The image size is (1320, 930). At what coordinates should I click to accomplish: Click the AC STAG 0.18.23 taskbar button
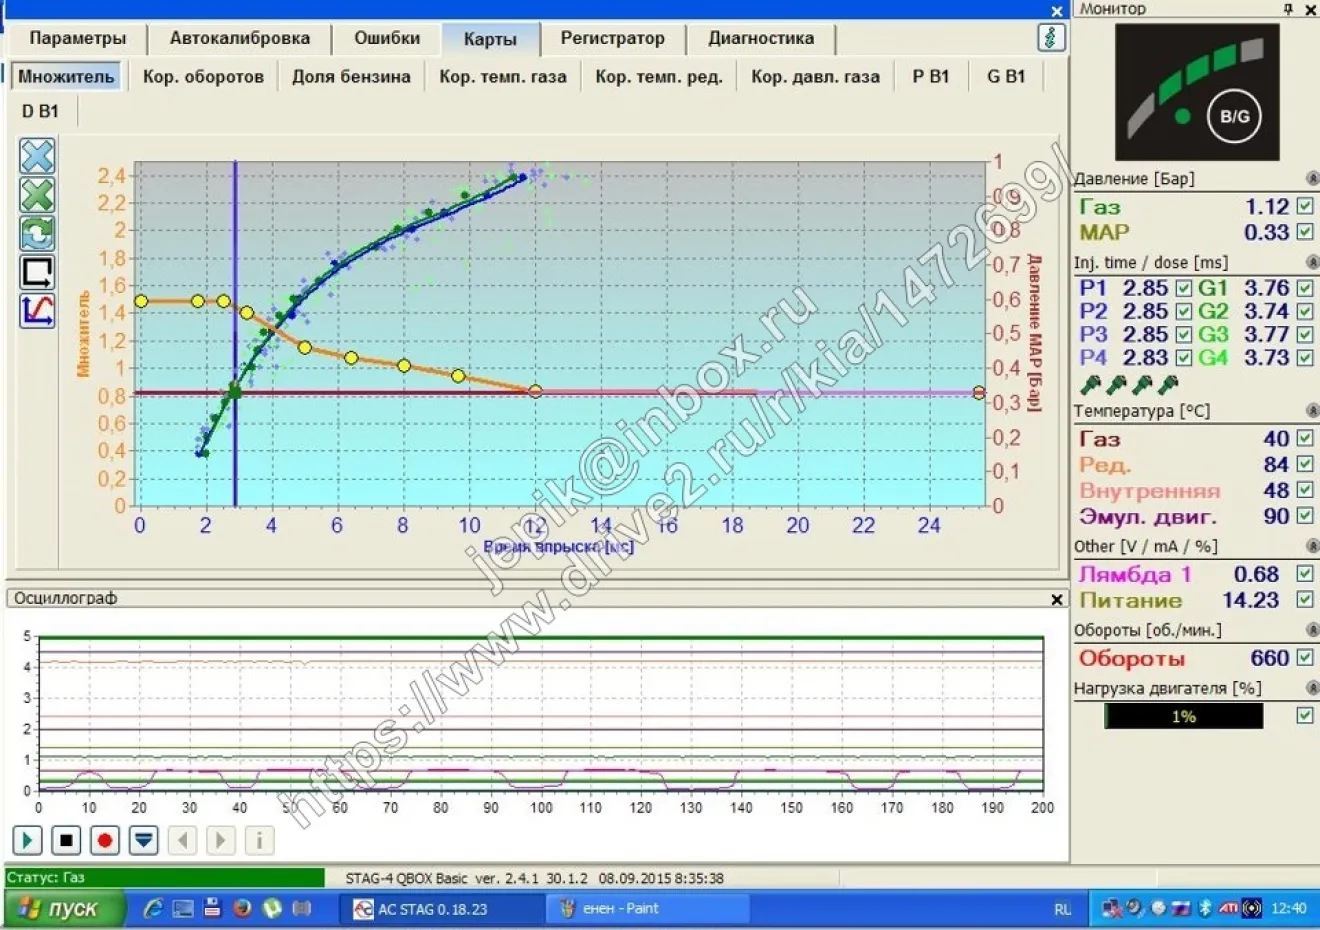443,908
